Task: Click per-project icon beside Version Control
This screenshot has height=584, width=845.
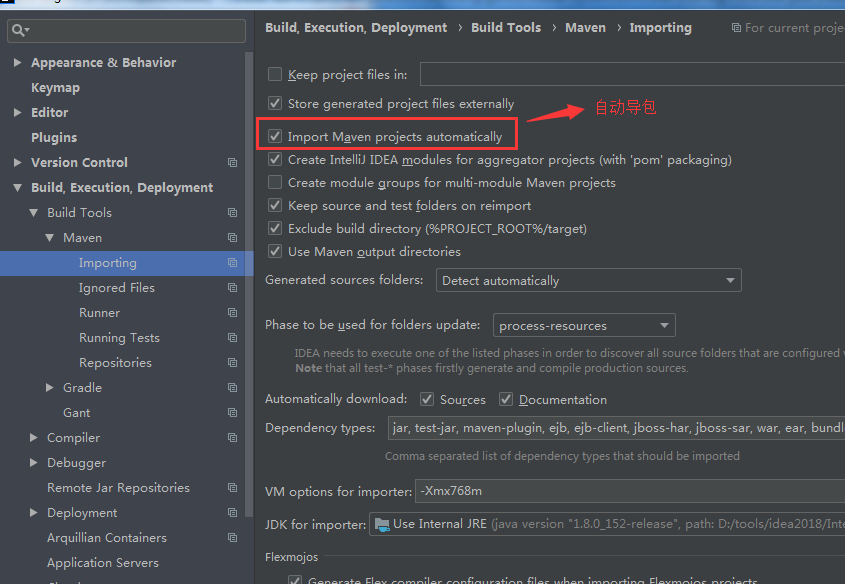Action: (x=232, y=162)
